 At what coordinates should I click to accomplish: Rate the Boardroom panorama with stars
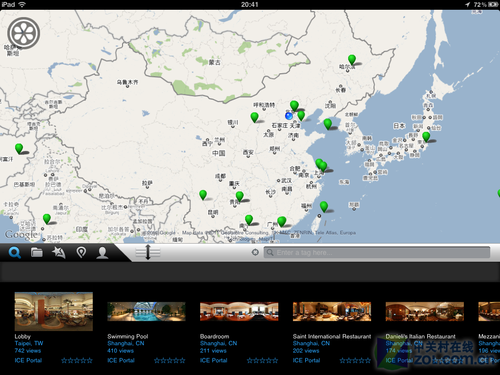pyautogui.click(x=262, y=360)
